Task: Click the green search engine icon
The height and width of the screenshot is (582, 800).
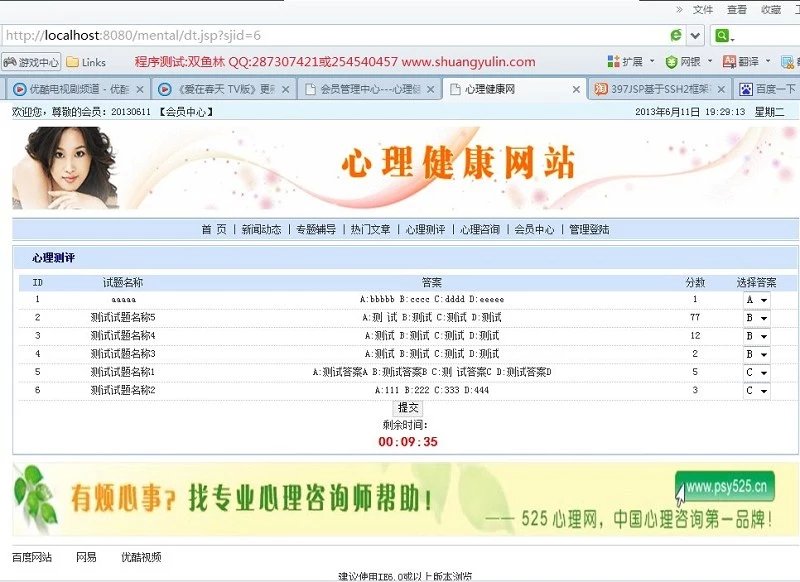Action: 721,35
